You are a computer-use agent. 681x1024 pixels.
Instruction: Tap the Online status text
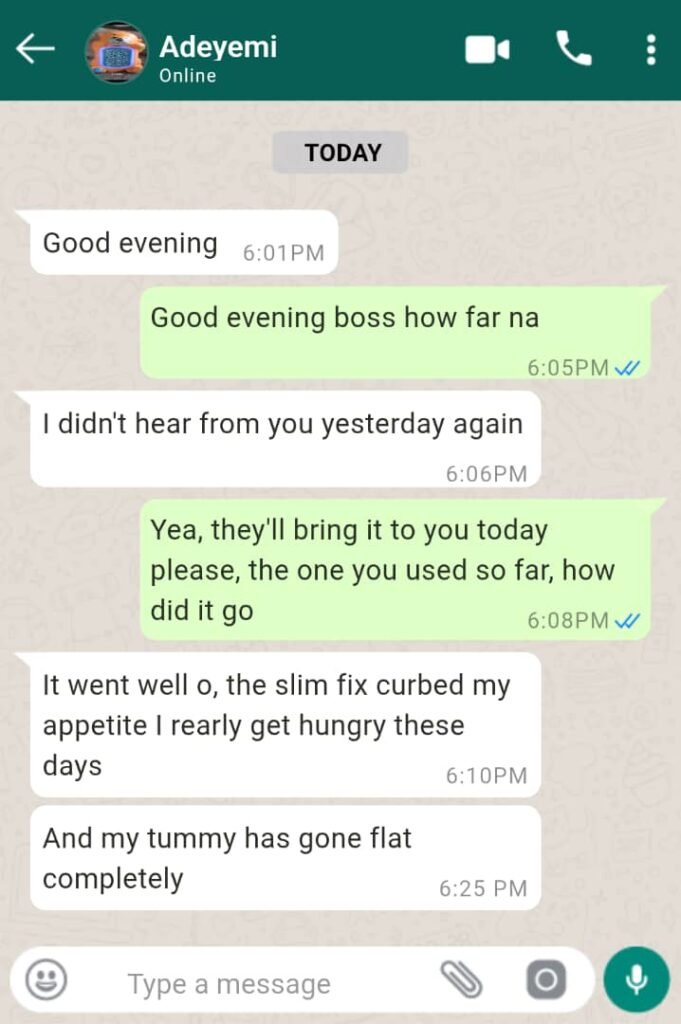tap(187, 76)
